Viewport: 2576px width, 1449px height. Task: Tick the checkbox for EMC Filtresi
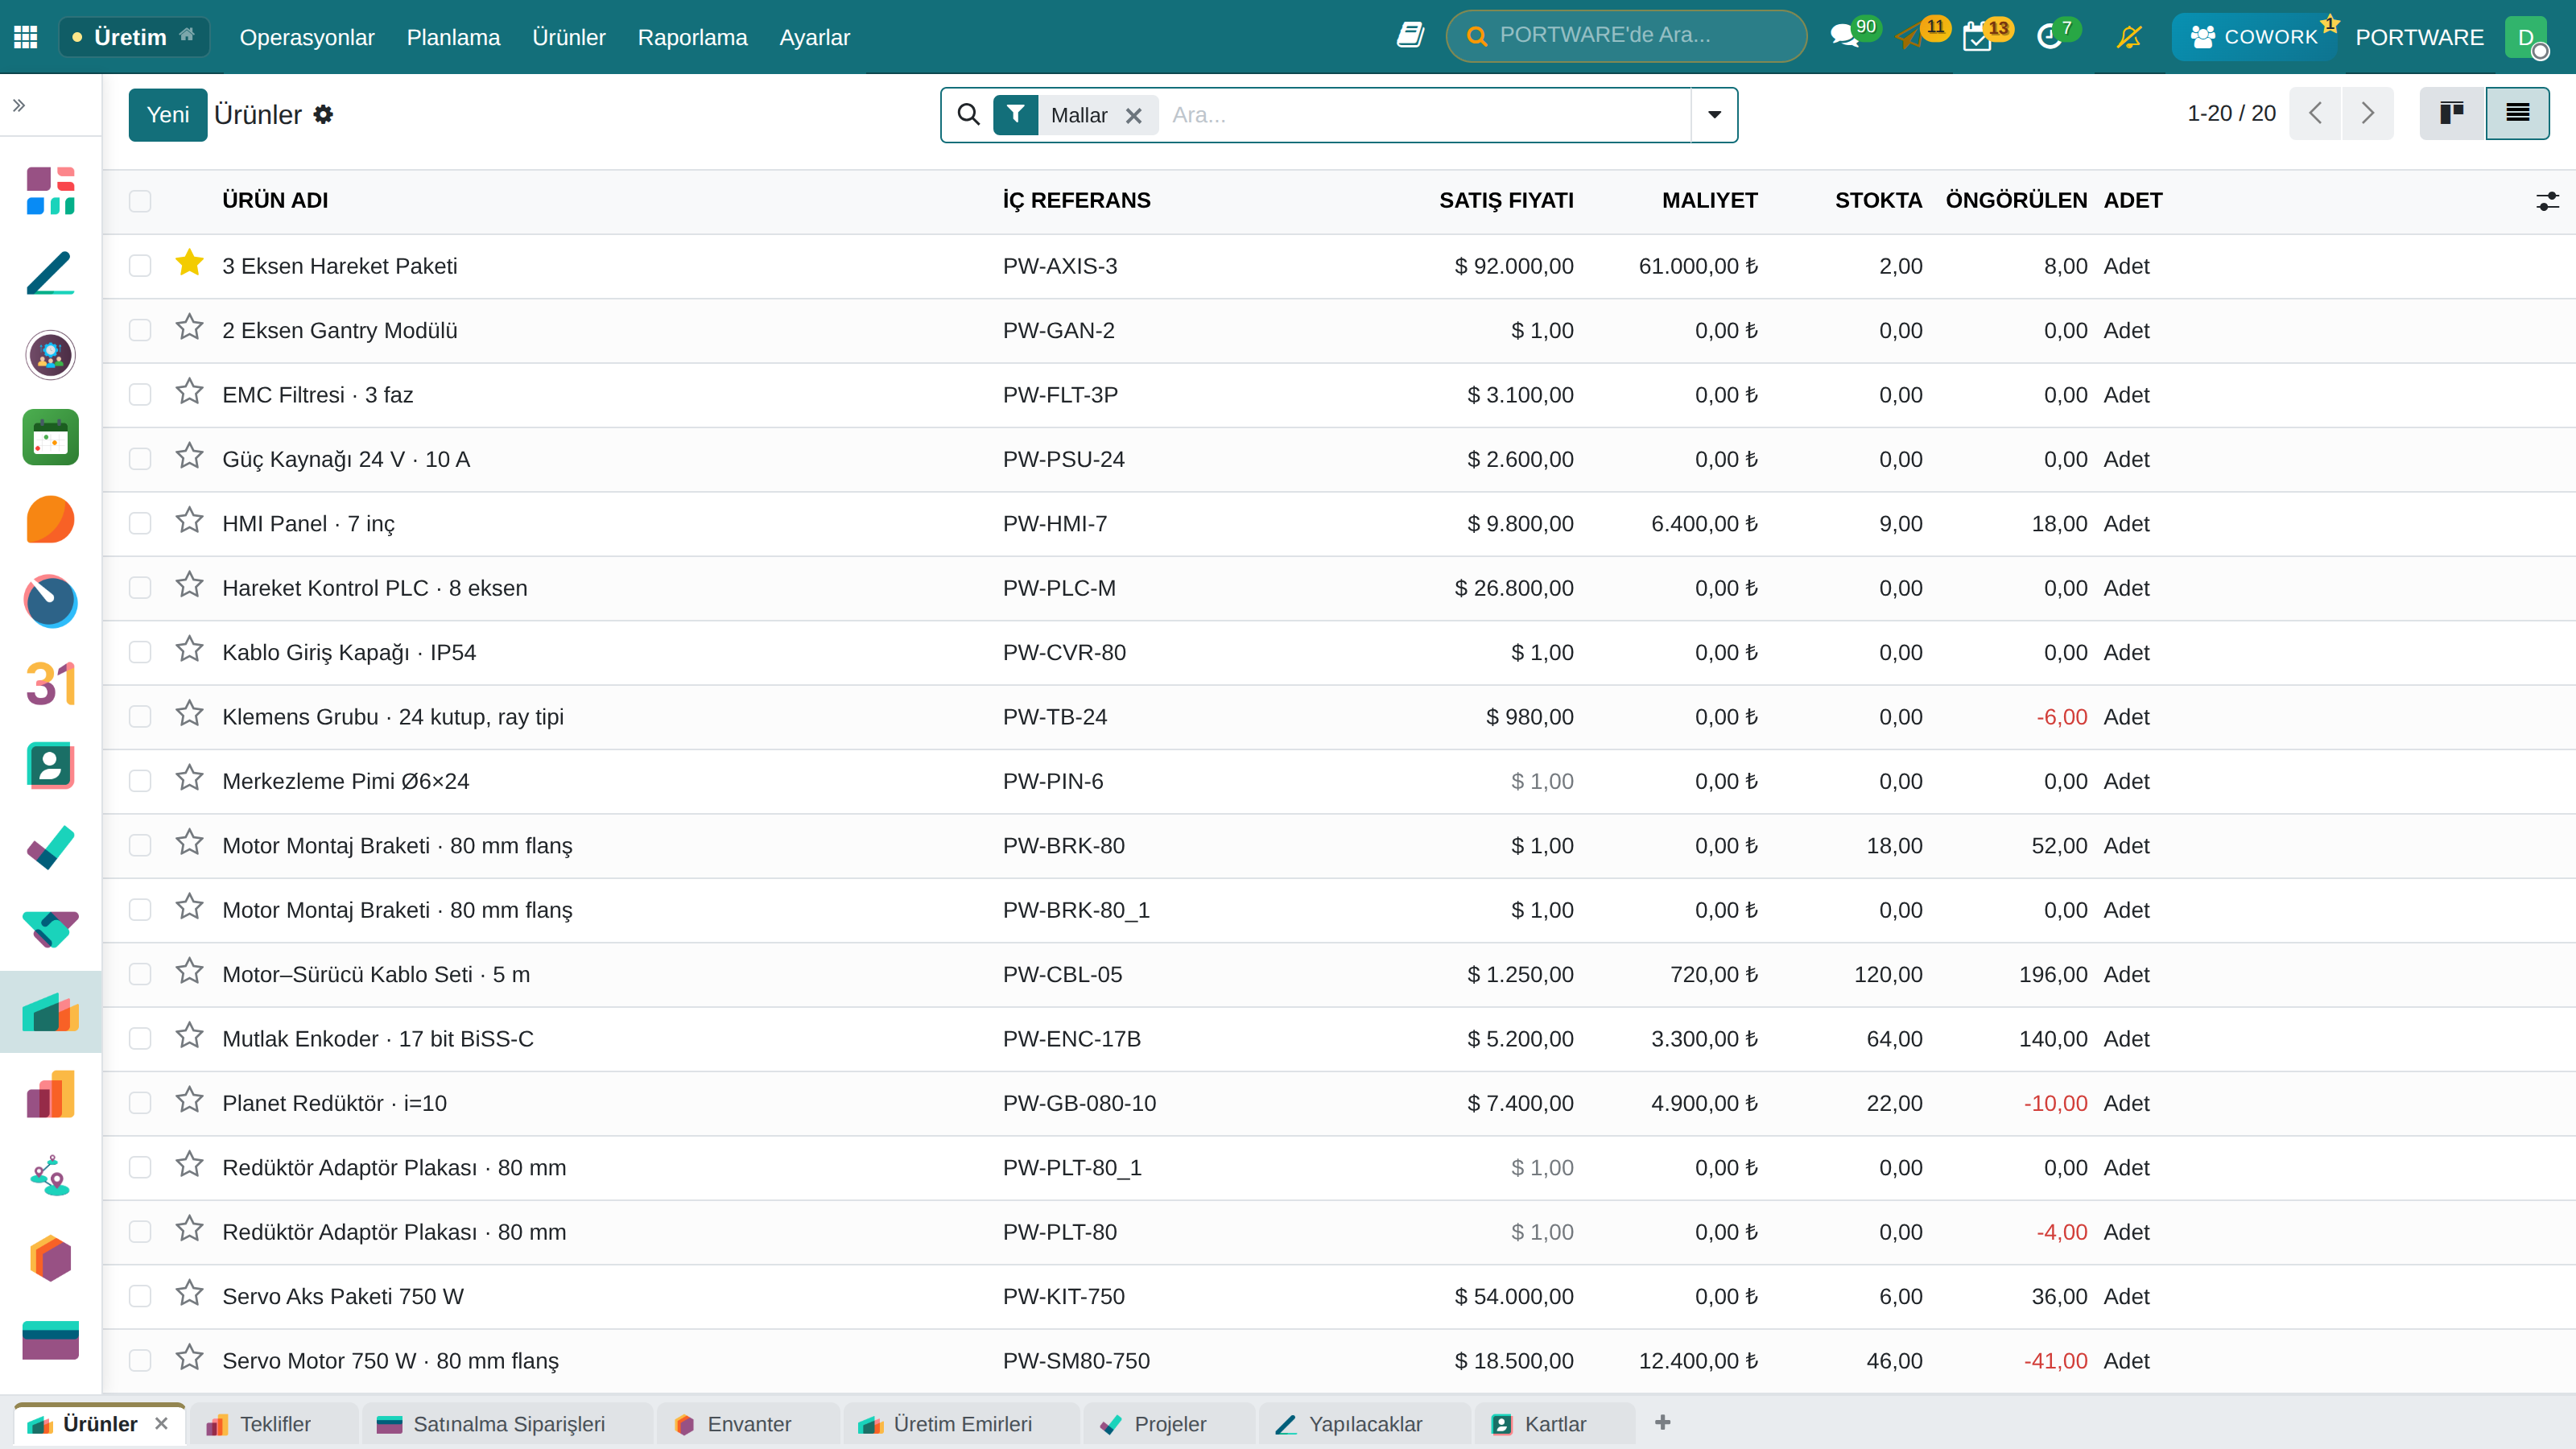pos(140,395)
